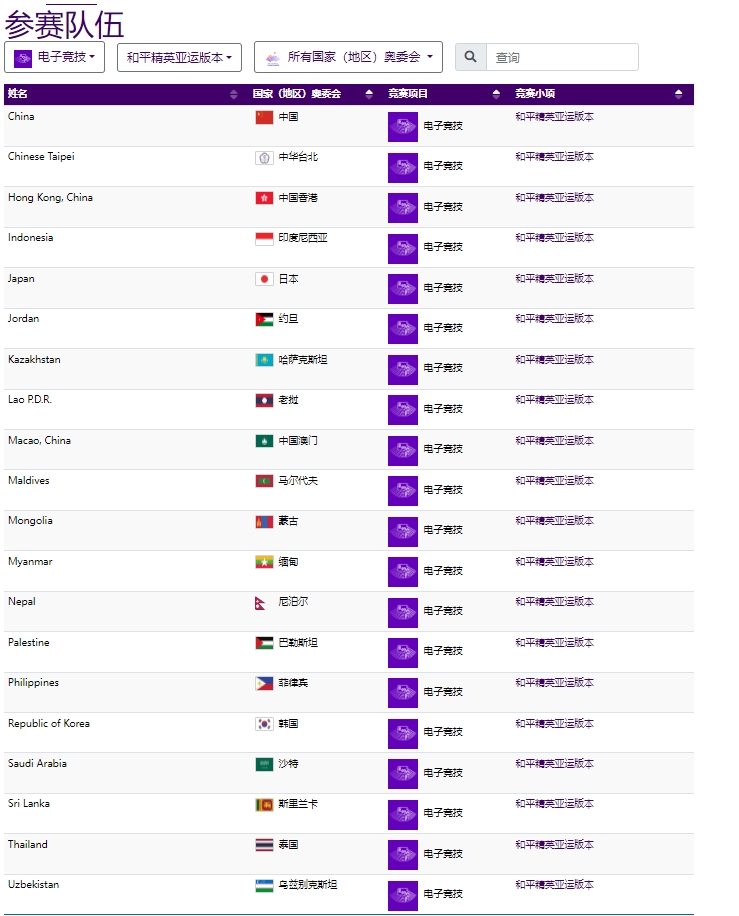Click the Jordan flag icon

264,320
